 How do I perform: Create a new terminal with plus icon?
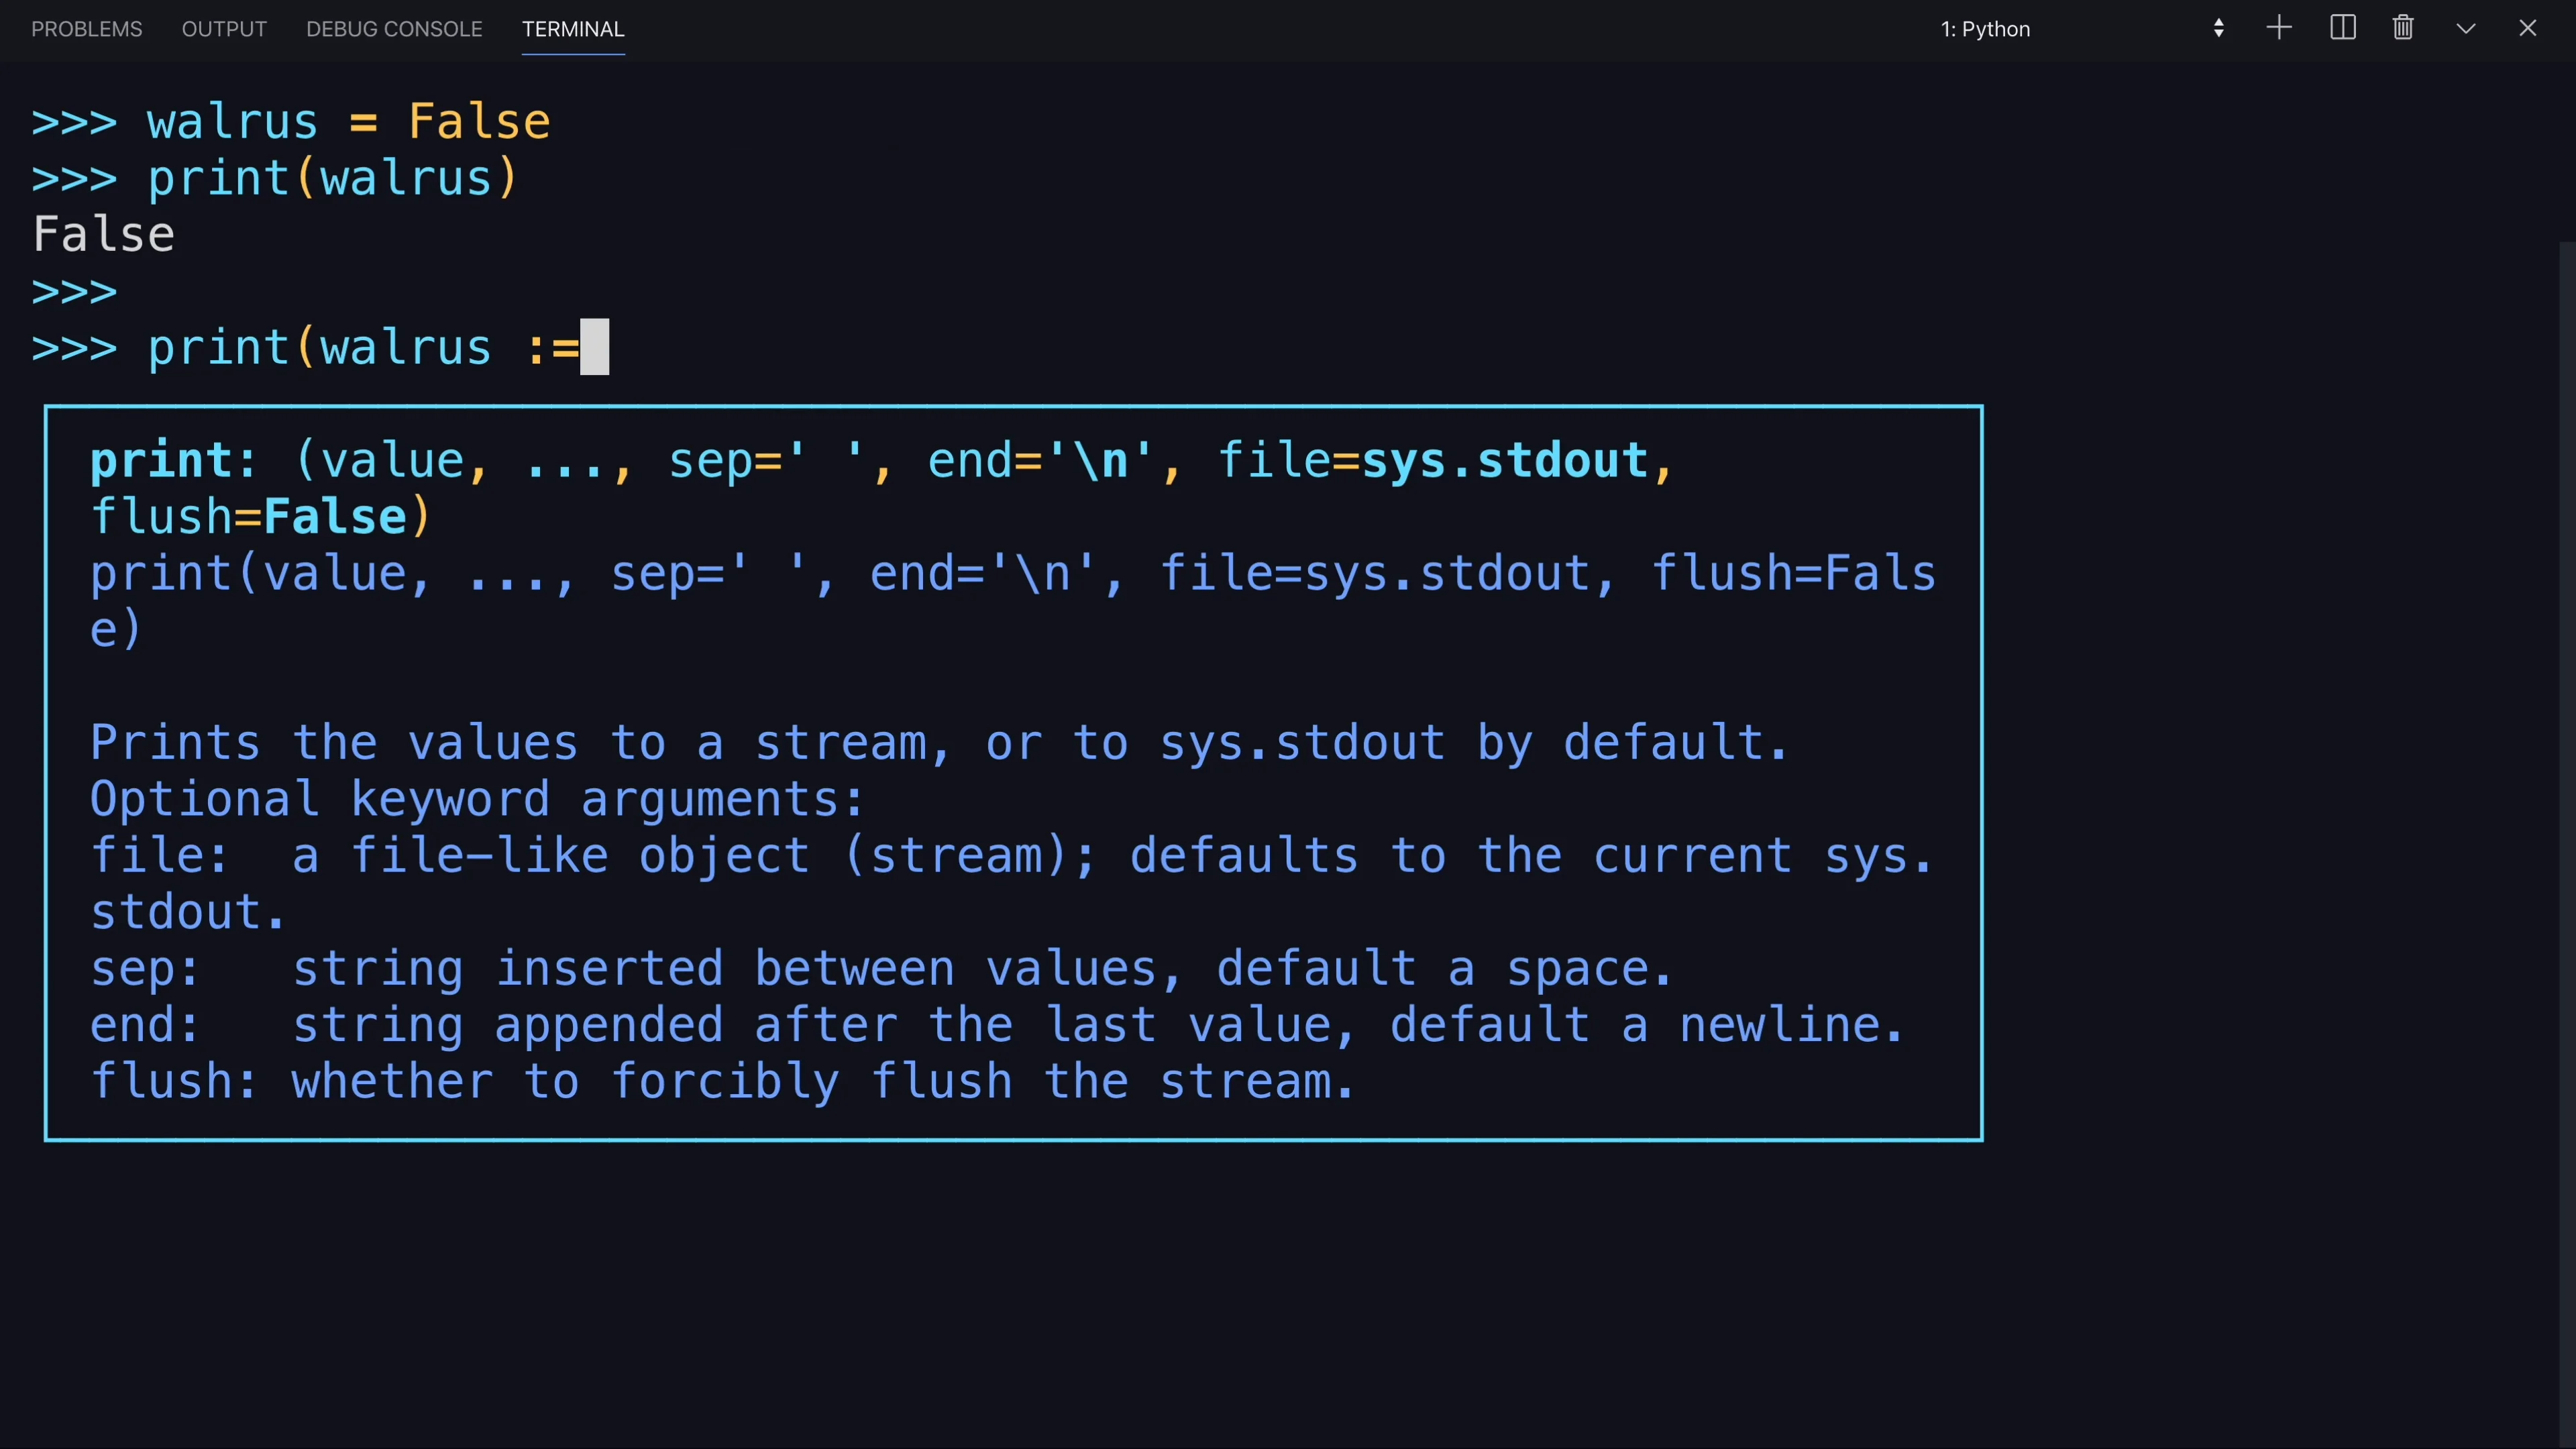(x=2278, y=28)
